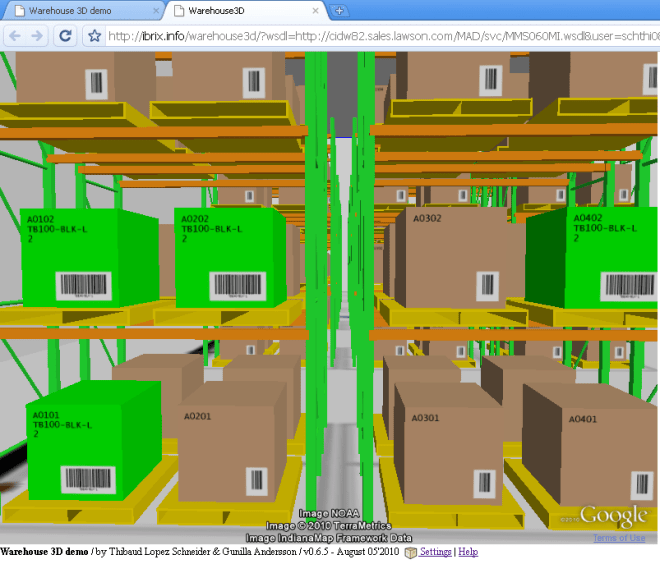Click the browser Forward arrow
The width and height of the screenshot is (660, 564).
(37, 35)
